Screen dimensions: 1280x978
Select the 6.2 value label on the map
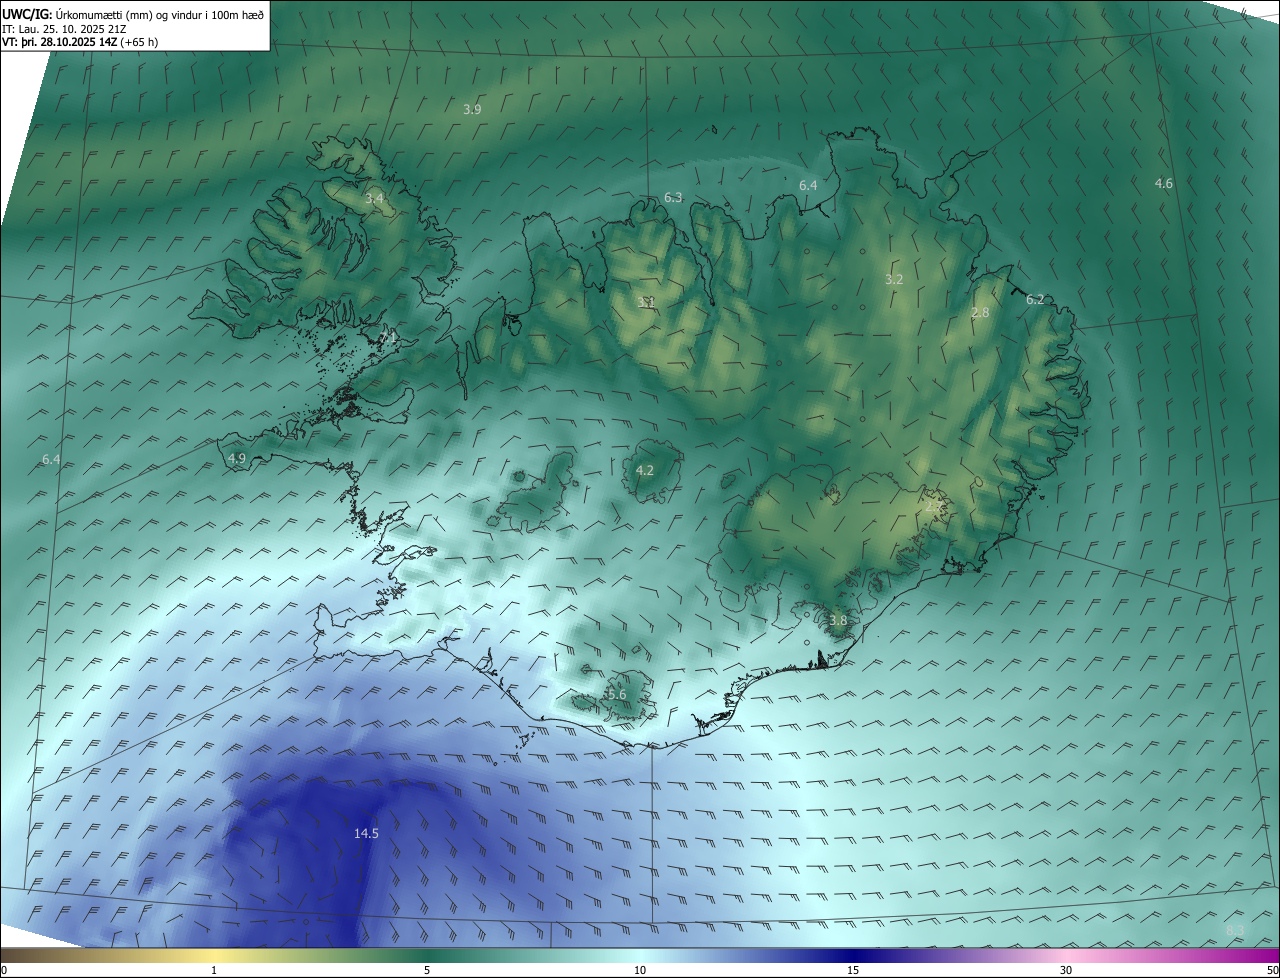click(x=1035, y=299)
